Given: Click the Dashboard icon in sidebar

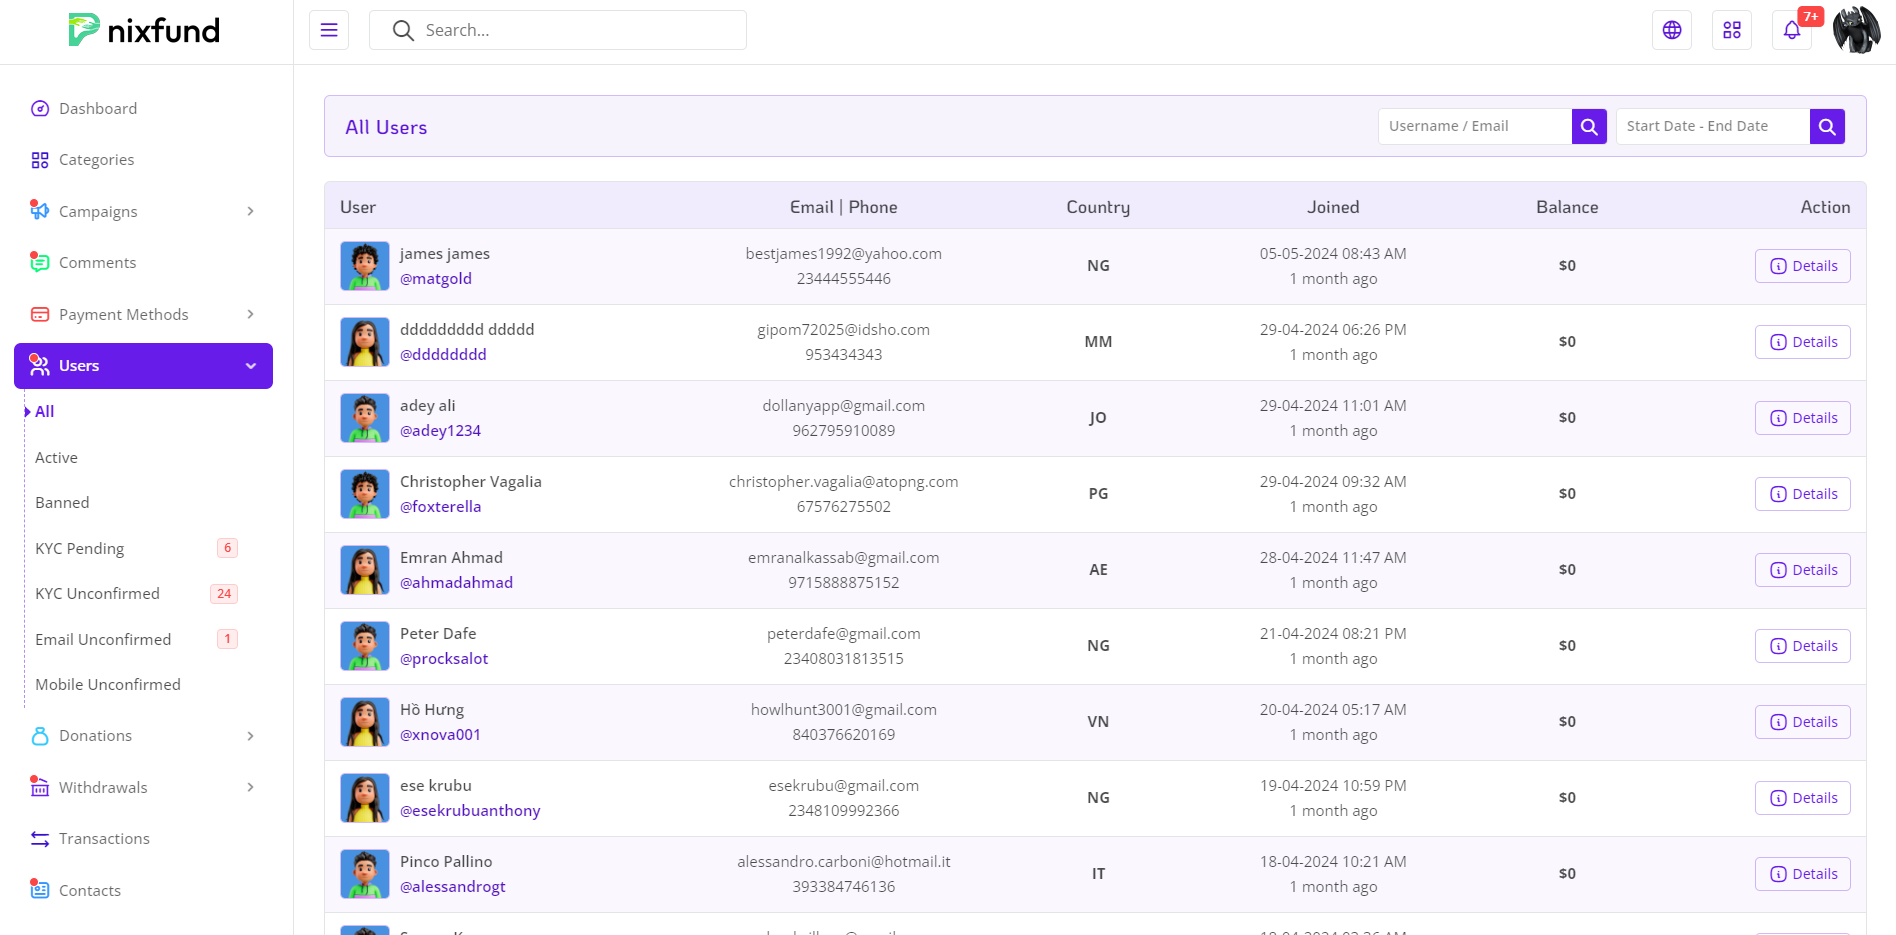Looking at the screenshot, I should pyautogui.click(x=40, y=109).
